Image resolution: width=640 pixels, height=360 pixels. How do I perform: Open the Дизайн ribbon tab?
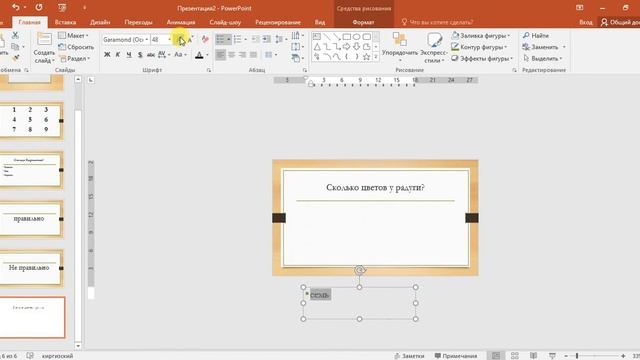[100, 22]
